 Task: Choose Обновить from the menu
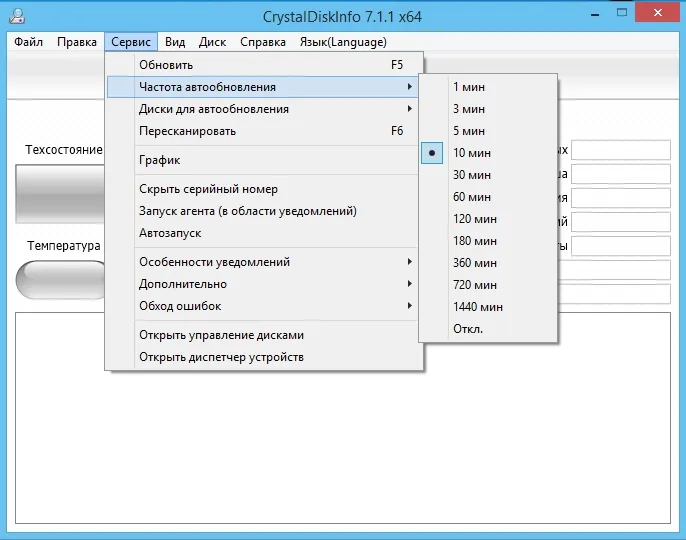[264, 65]
